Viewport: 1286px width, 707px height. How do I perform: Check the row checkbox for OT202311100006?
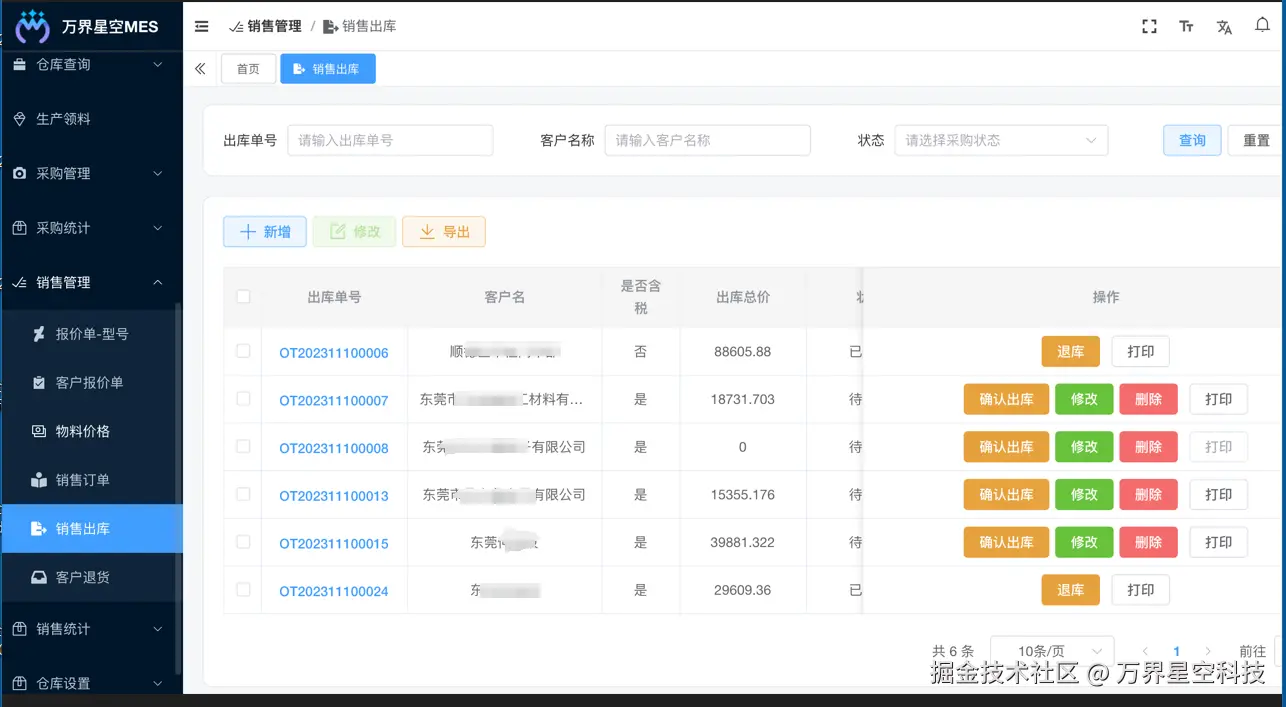click(x=241, y=351)
